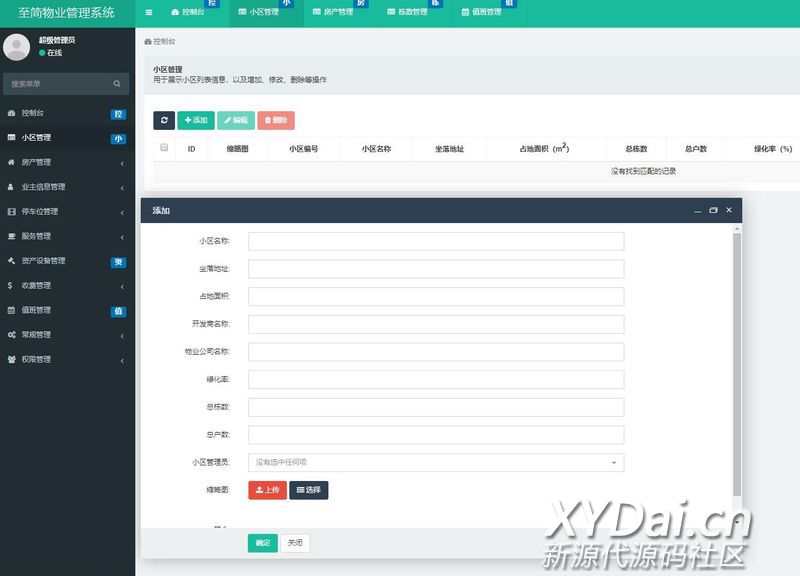The image size is (800, 576).
Task: Click the green 添加 button
Action: pyautogui.click(x=196, y=120)
